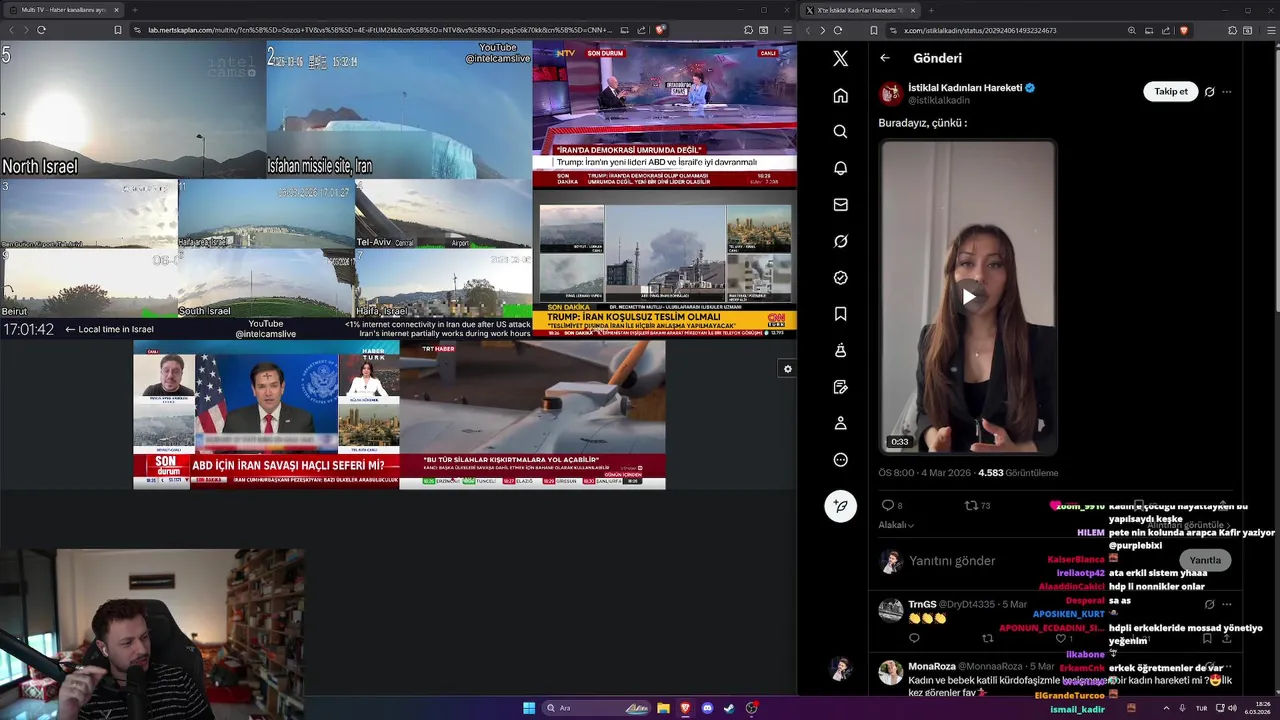Open X Explore search icon

[840, 132]
